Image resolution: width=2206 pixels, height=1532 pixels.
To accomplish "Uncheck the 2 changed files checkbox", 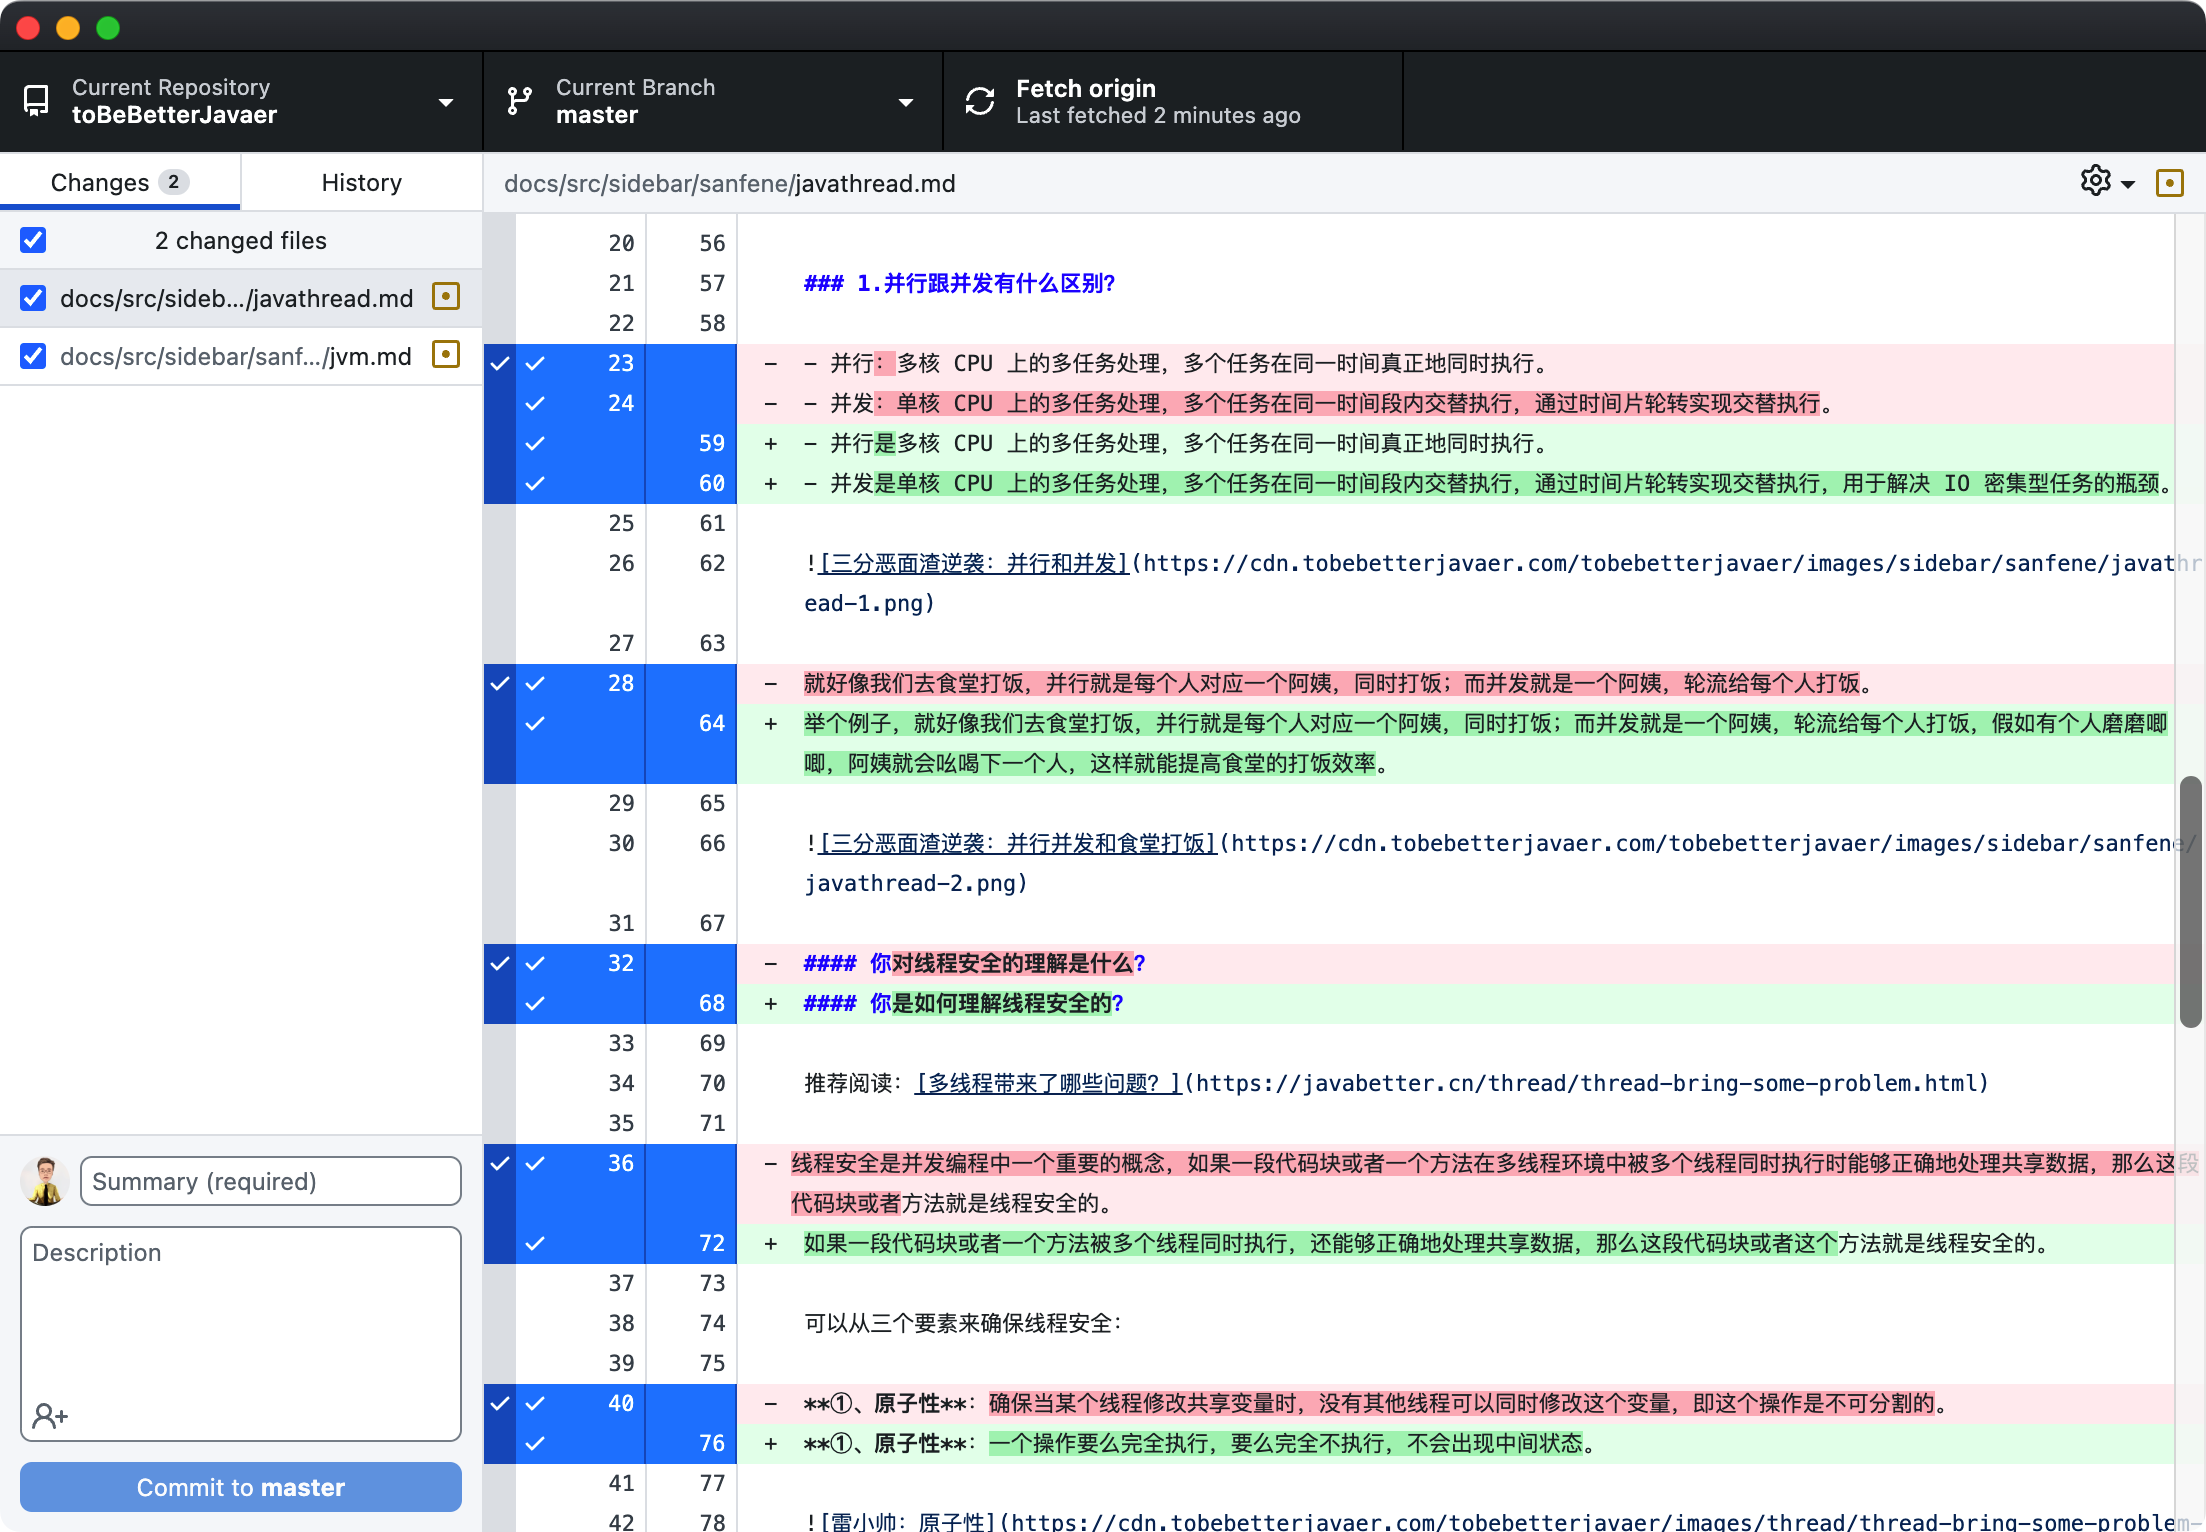I will pyautogui.click(x=33, y=239).
